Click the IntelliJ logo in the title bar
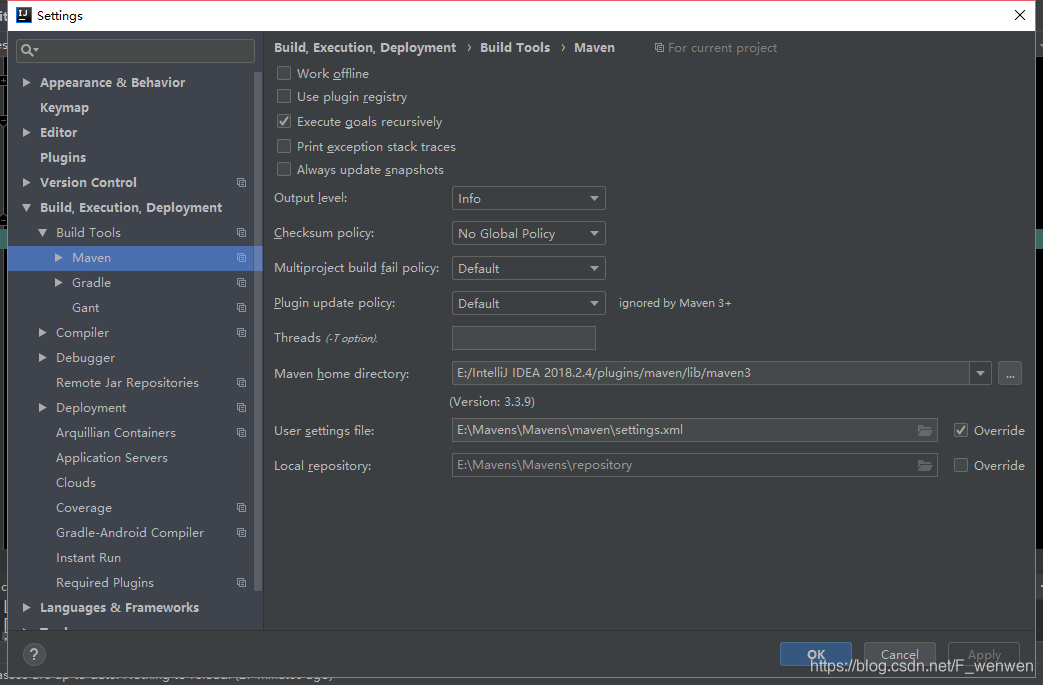Viewport: 1043px width, 685px height. [x=23, y=15]
